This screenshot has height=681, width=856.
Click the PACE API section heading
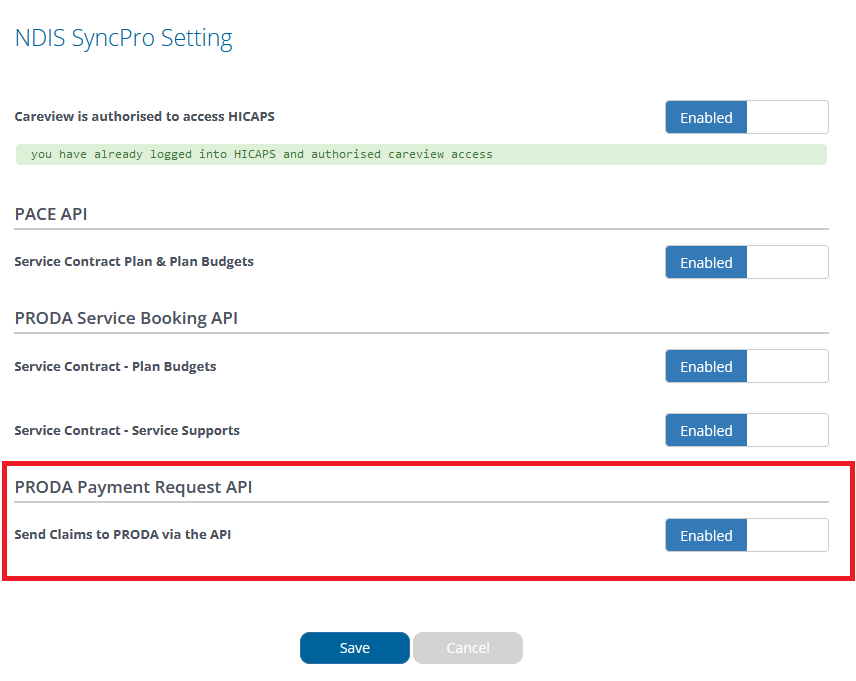(51, 214)
